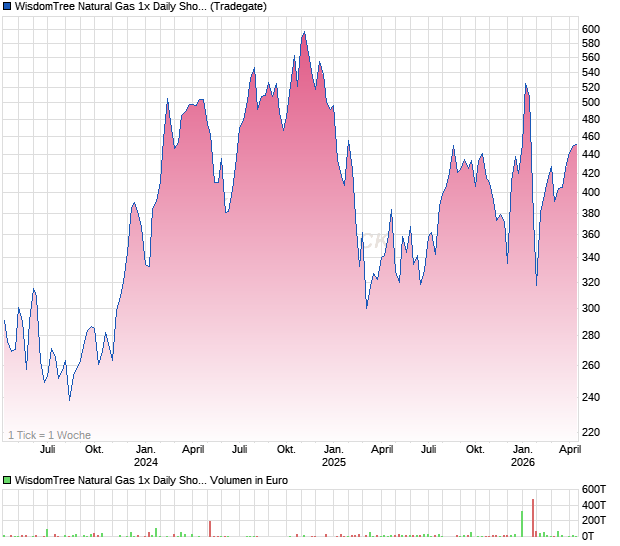
Task: Click the 500 price axis label
Action: 591,102
